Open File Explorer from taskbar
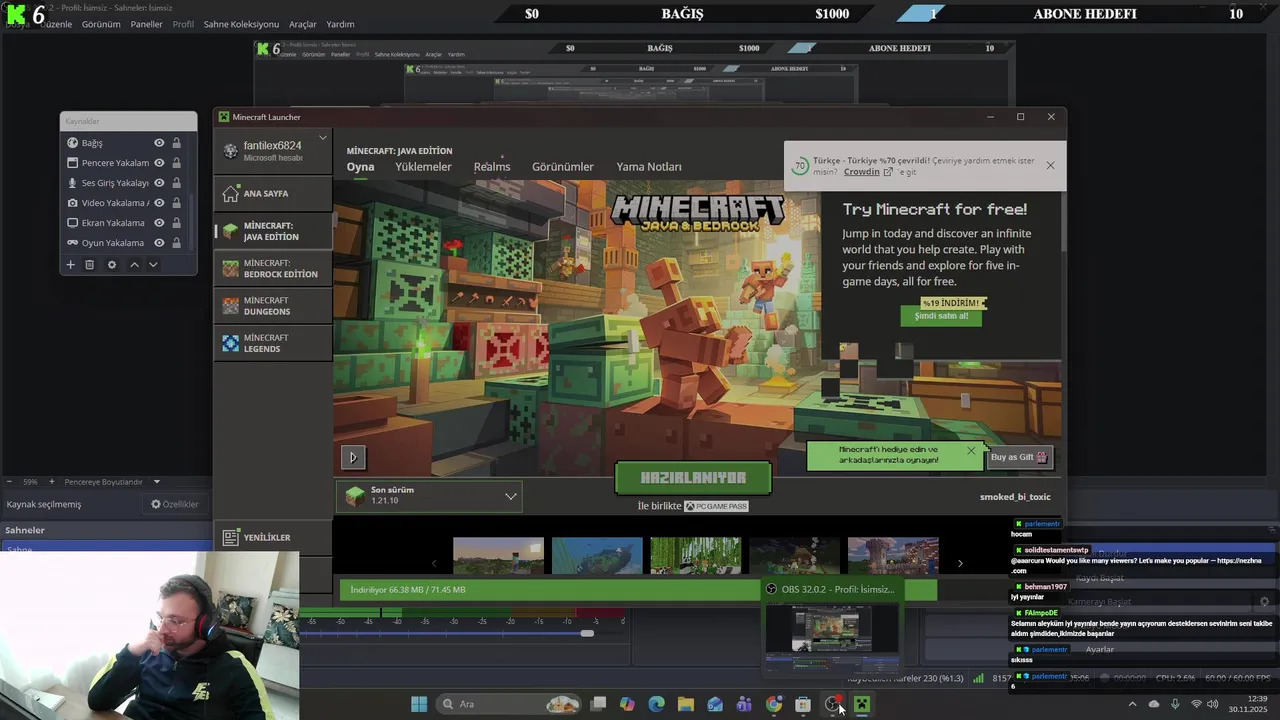Image resolution: width=1280 pixels, height=720 pixels. click(685, 704)
